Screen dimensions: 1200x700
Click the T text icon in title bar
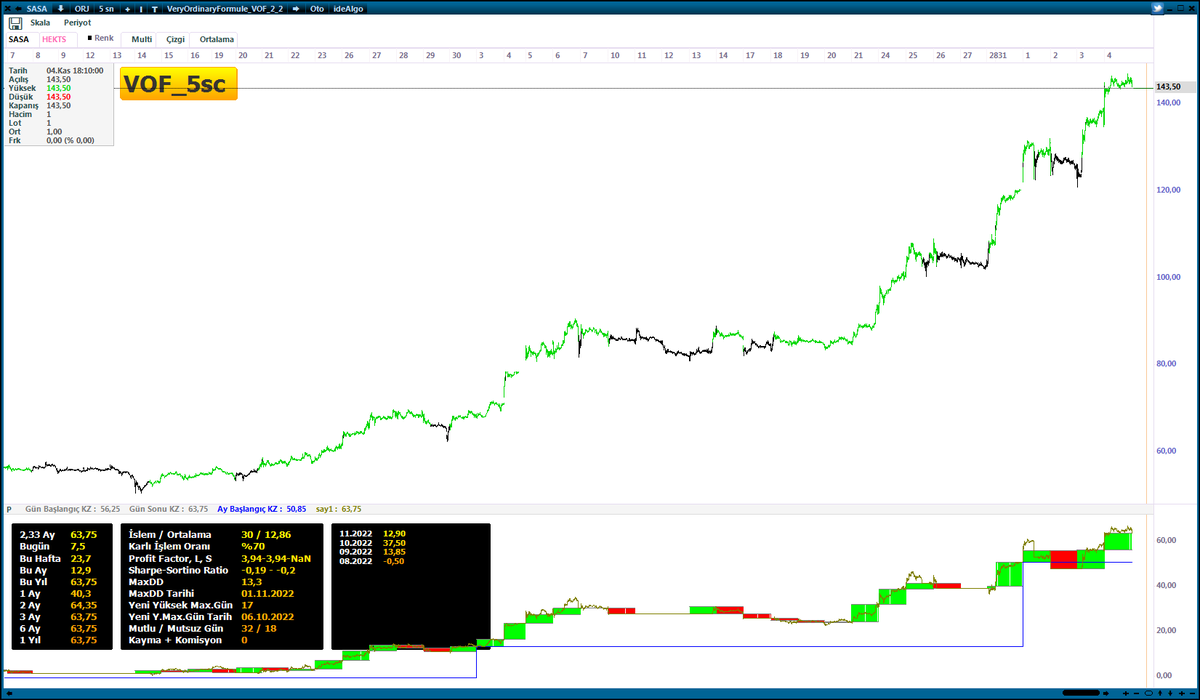point(155,9)
